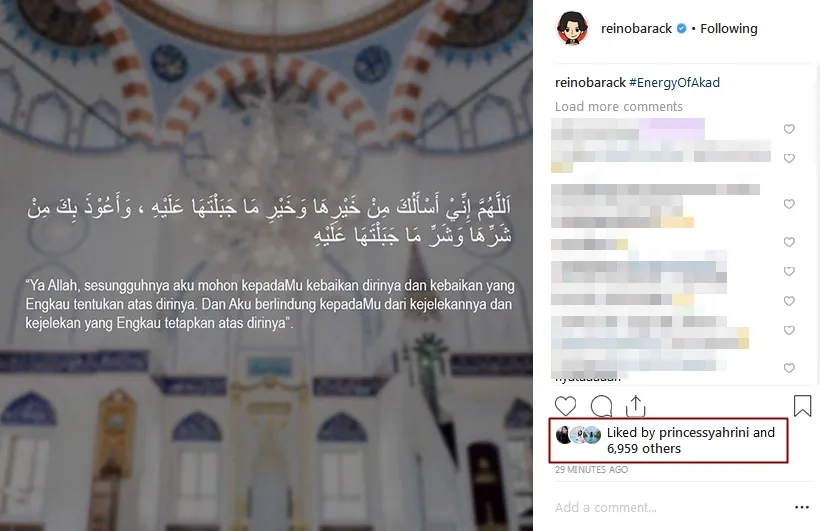Heart the fourth comment in the list
820x531 pixels.
(789, 242)
